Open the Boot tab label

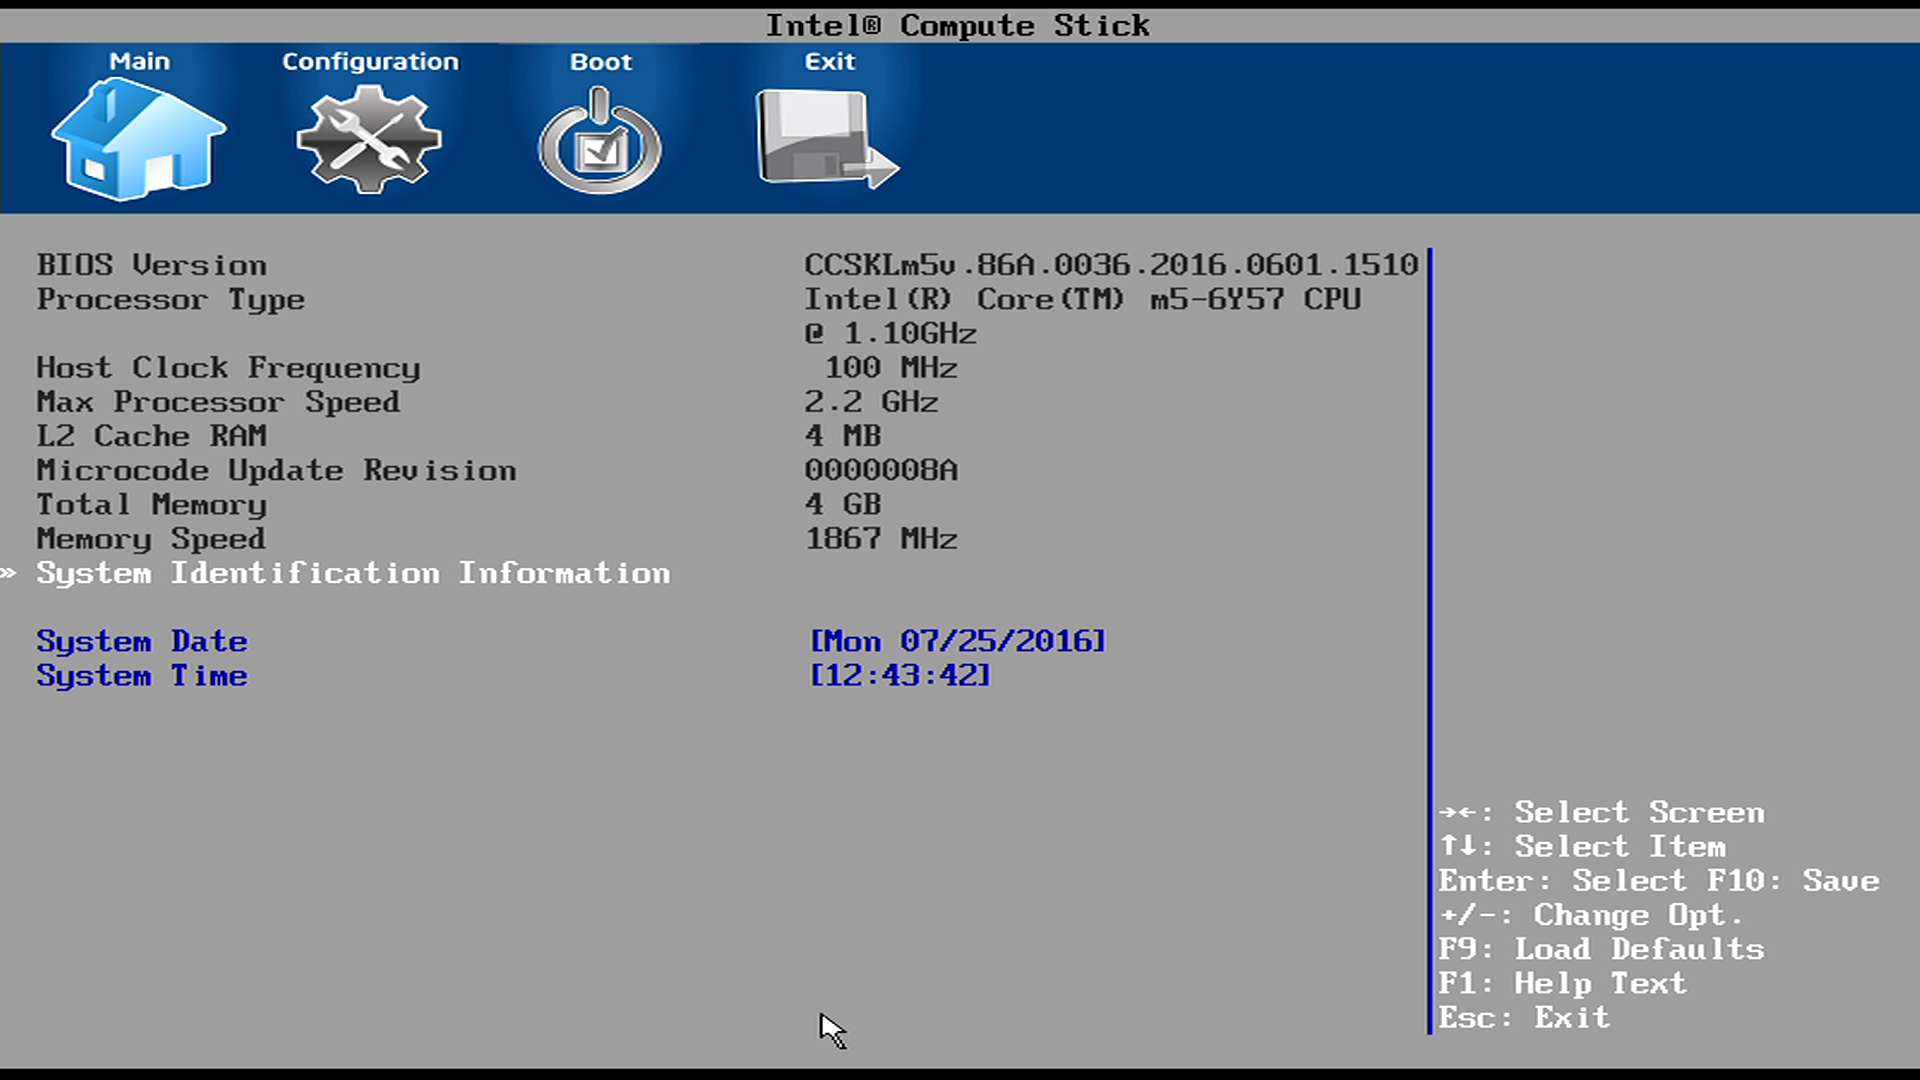pyautogui.click(x=600, y=62)
